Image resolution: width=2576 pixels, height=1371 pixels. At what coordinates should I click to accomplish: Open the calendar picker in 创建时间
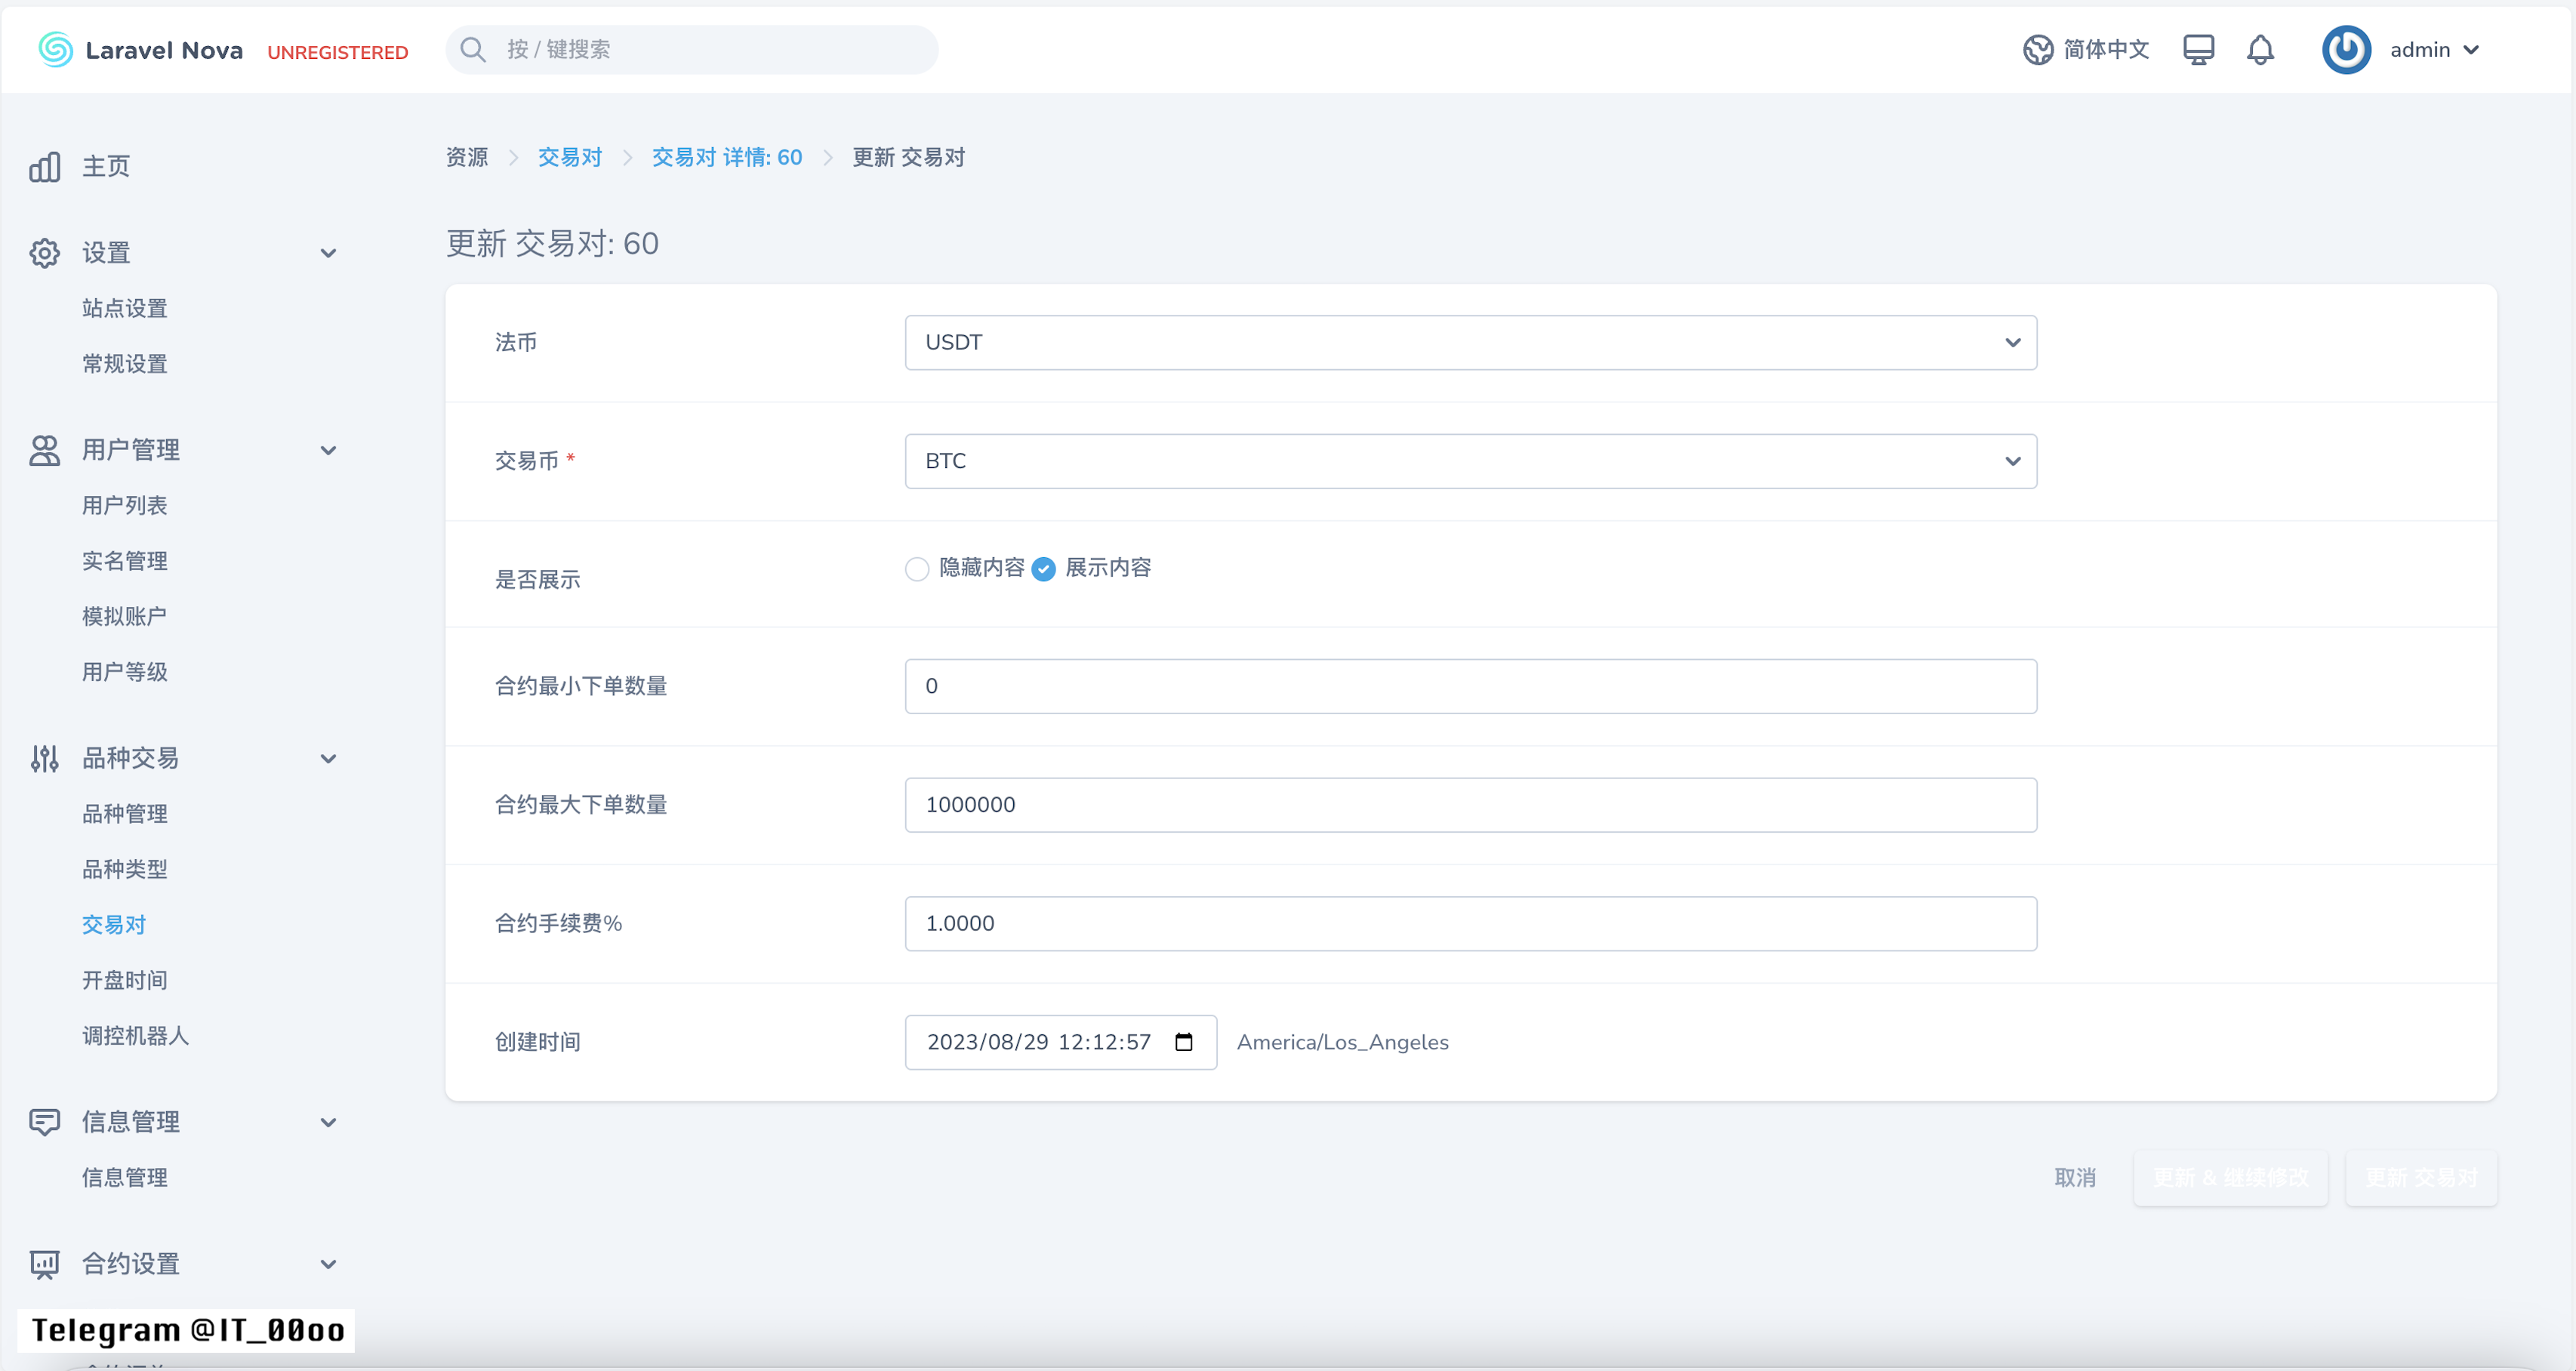pos(1184,1042)
